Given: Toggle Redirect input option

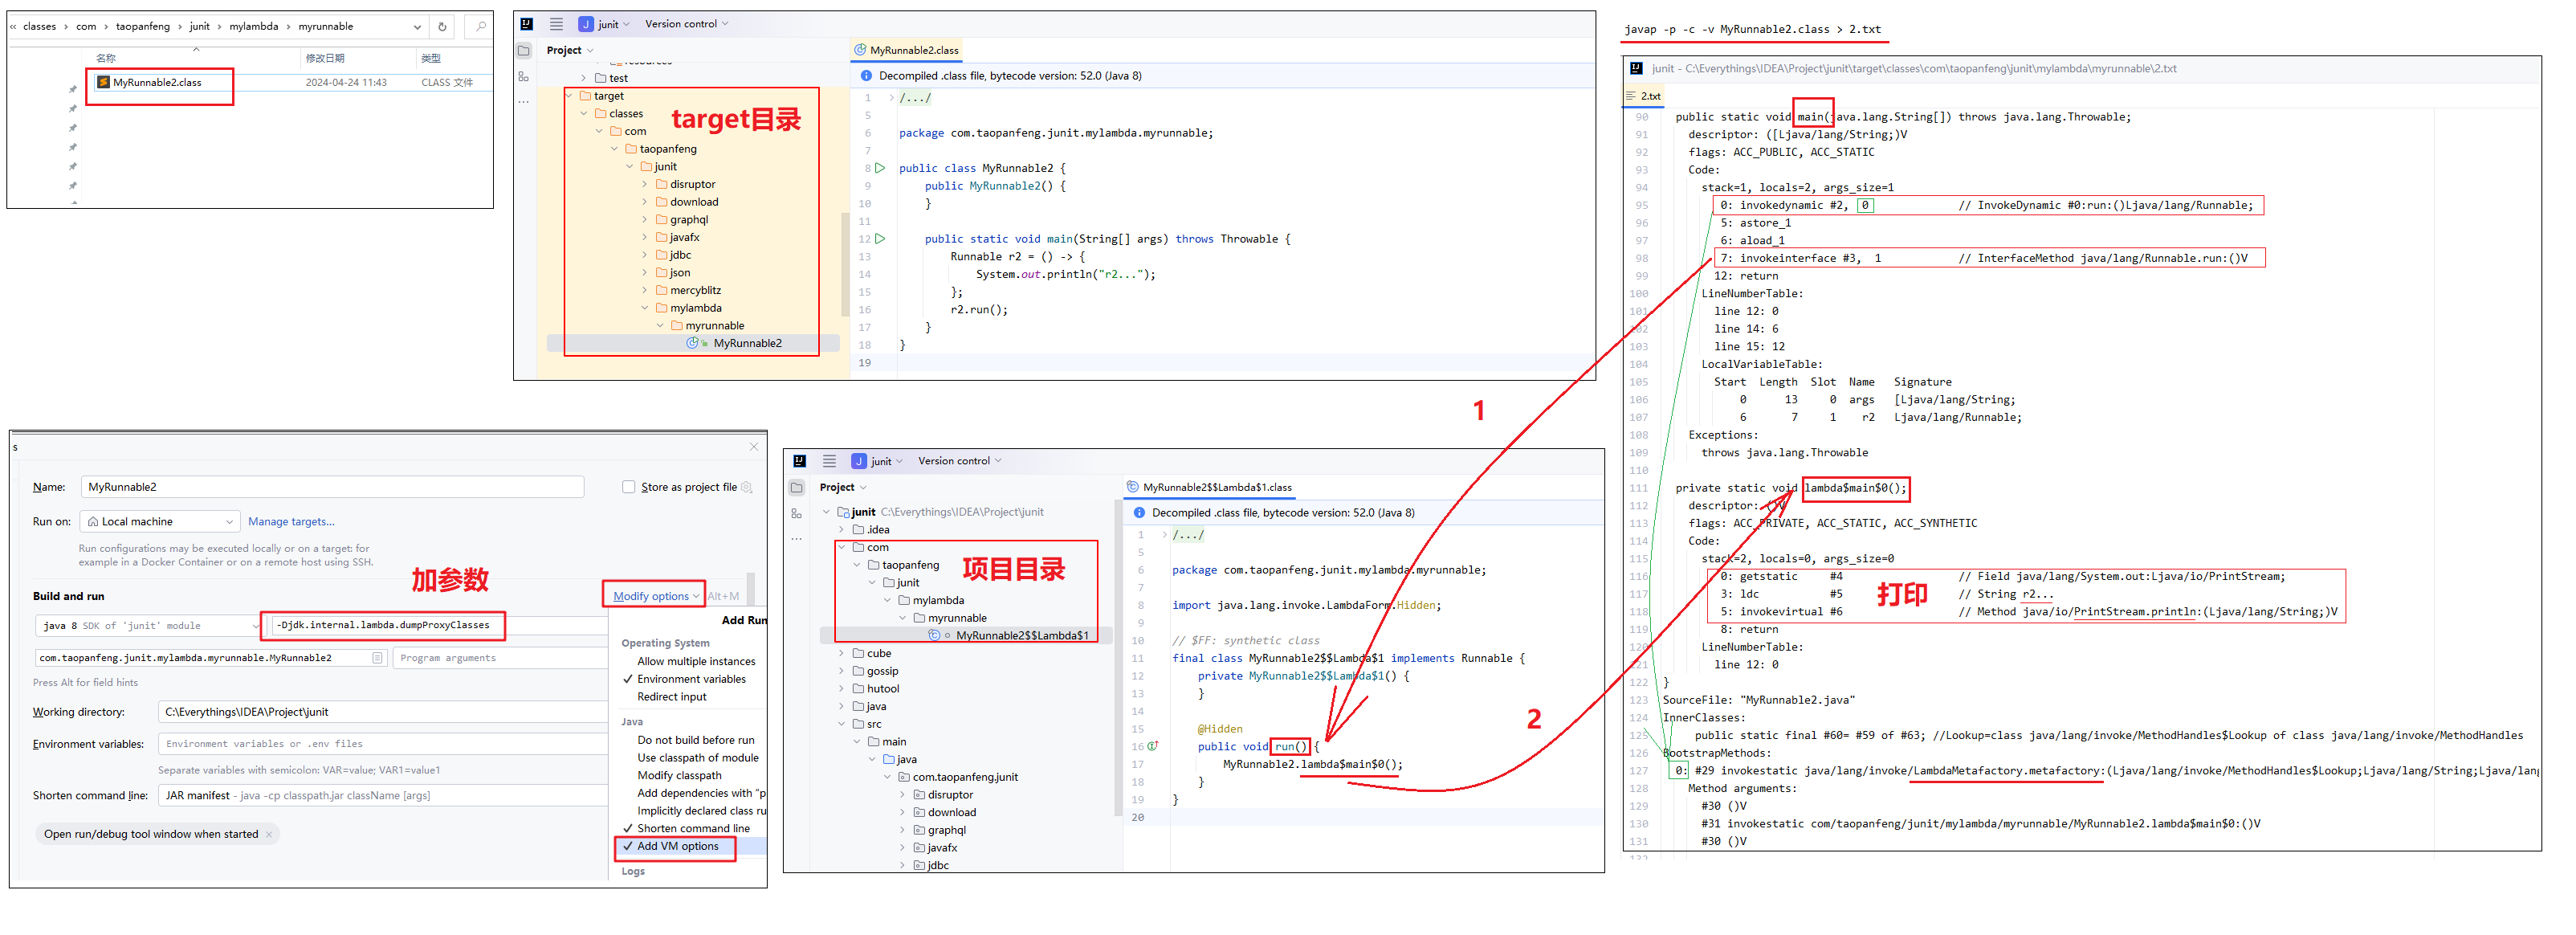Looking at the screenshot, I should point(671,697).
